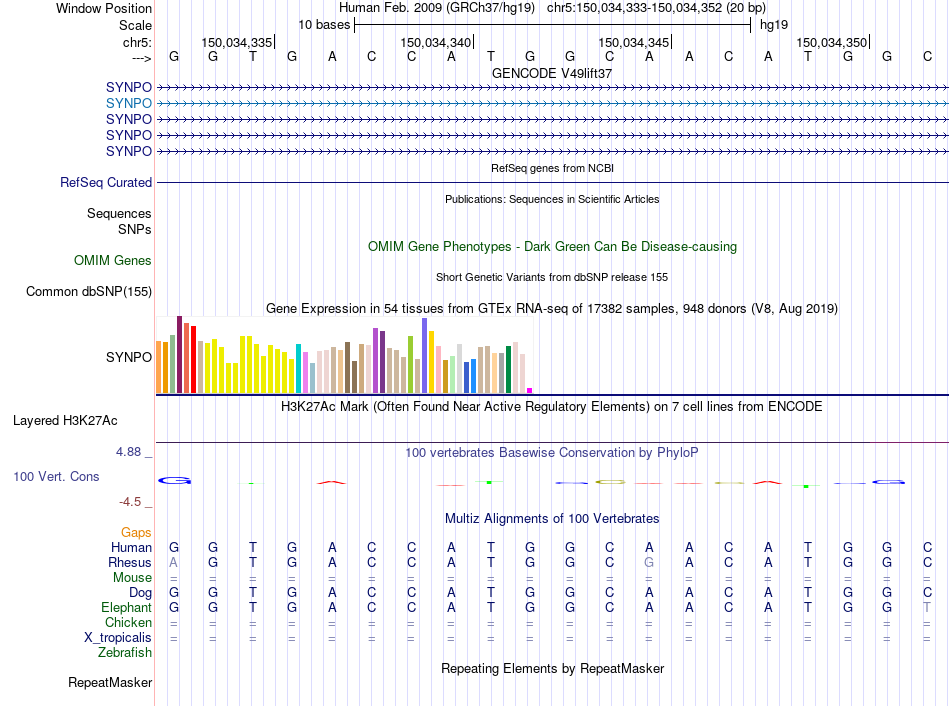The width and height of the screenshot is (950, 706).
Task: Click the Multiz Alignments of 100 Vertebrates title
Action: (552, 518)
